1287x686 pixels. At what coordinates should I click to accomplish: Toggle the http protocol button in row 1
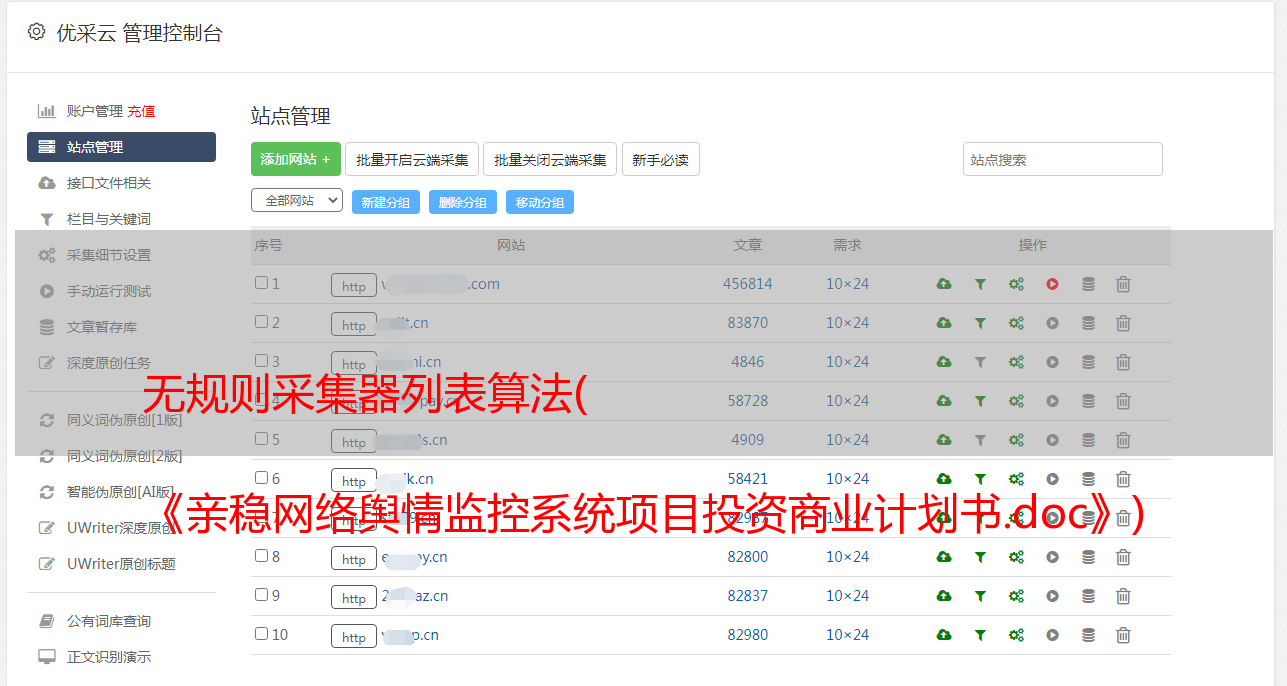pos(354,285)
